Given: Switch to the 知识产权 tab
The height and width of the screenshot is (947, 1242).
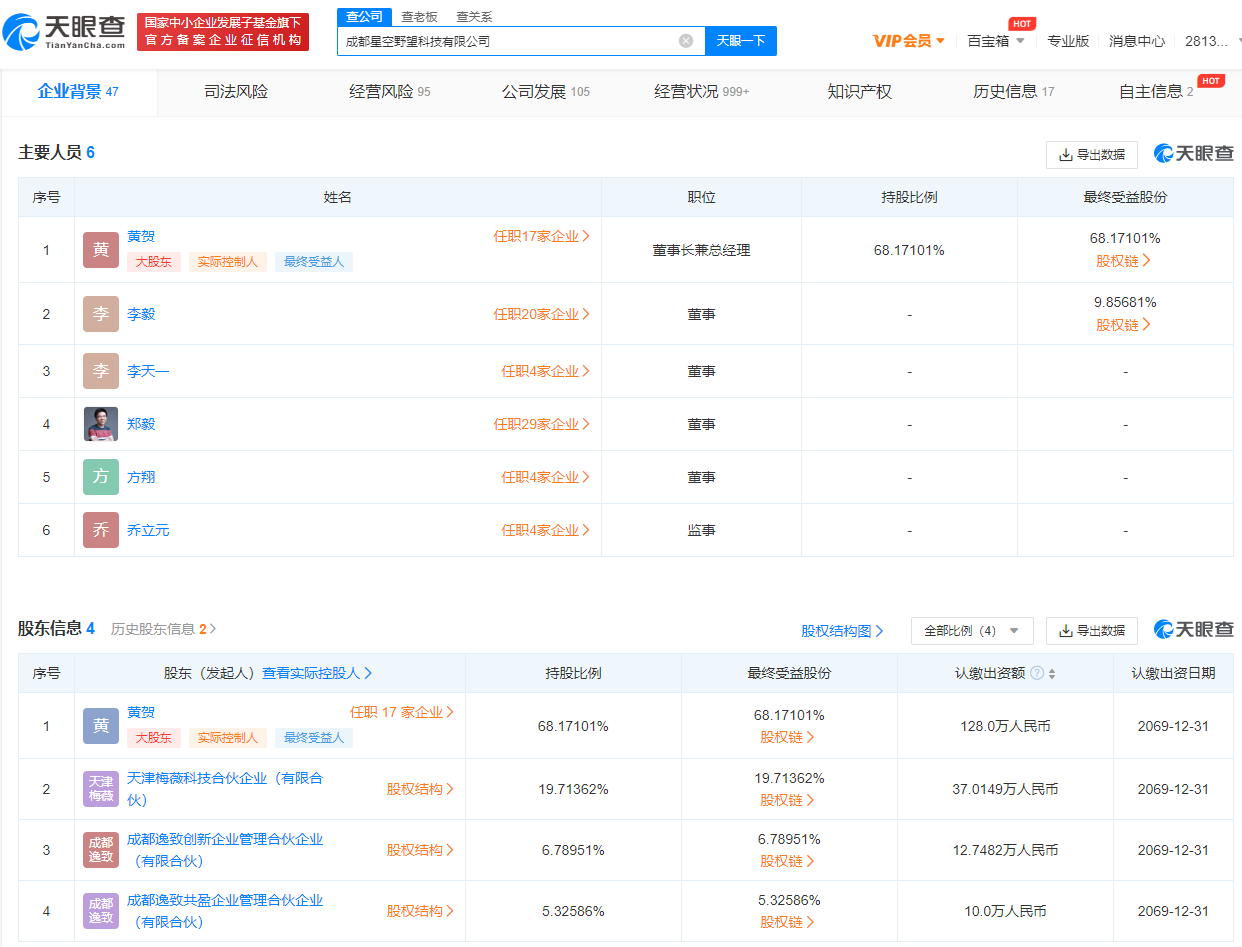Looking at the screenshot, I should [x=859, y=92].
